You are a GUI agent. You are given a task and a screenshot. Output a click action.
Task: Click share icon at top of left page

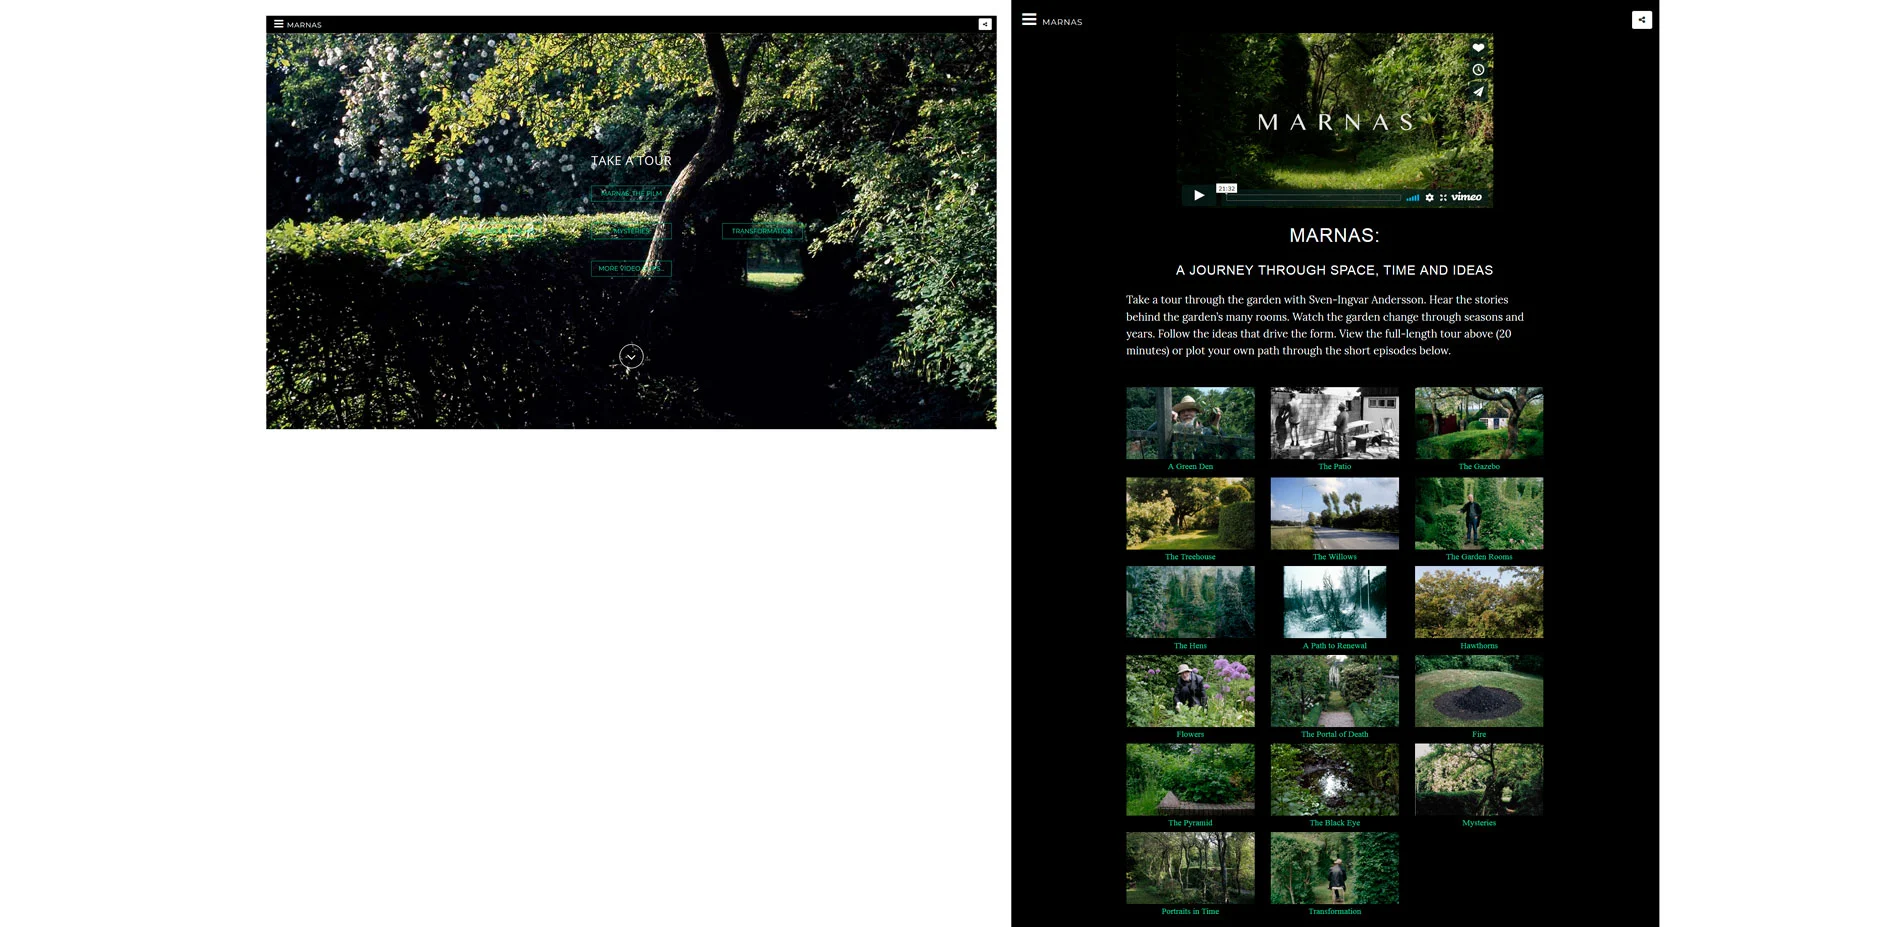(985, 24)
